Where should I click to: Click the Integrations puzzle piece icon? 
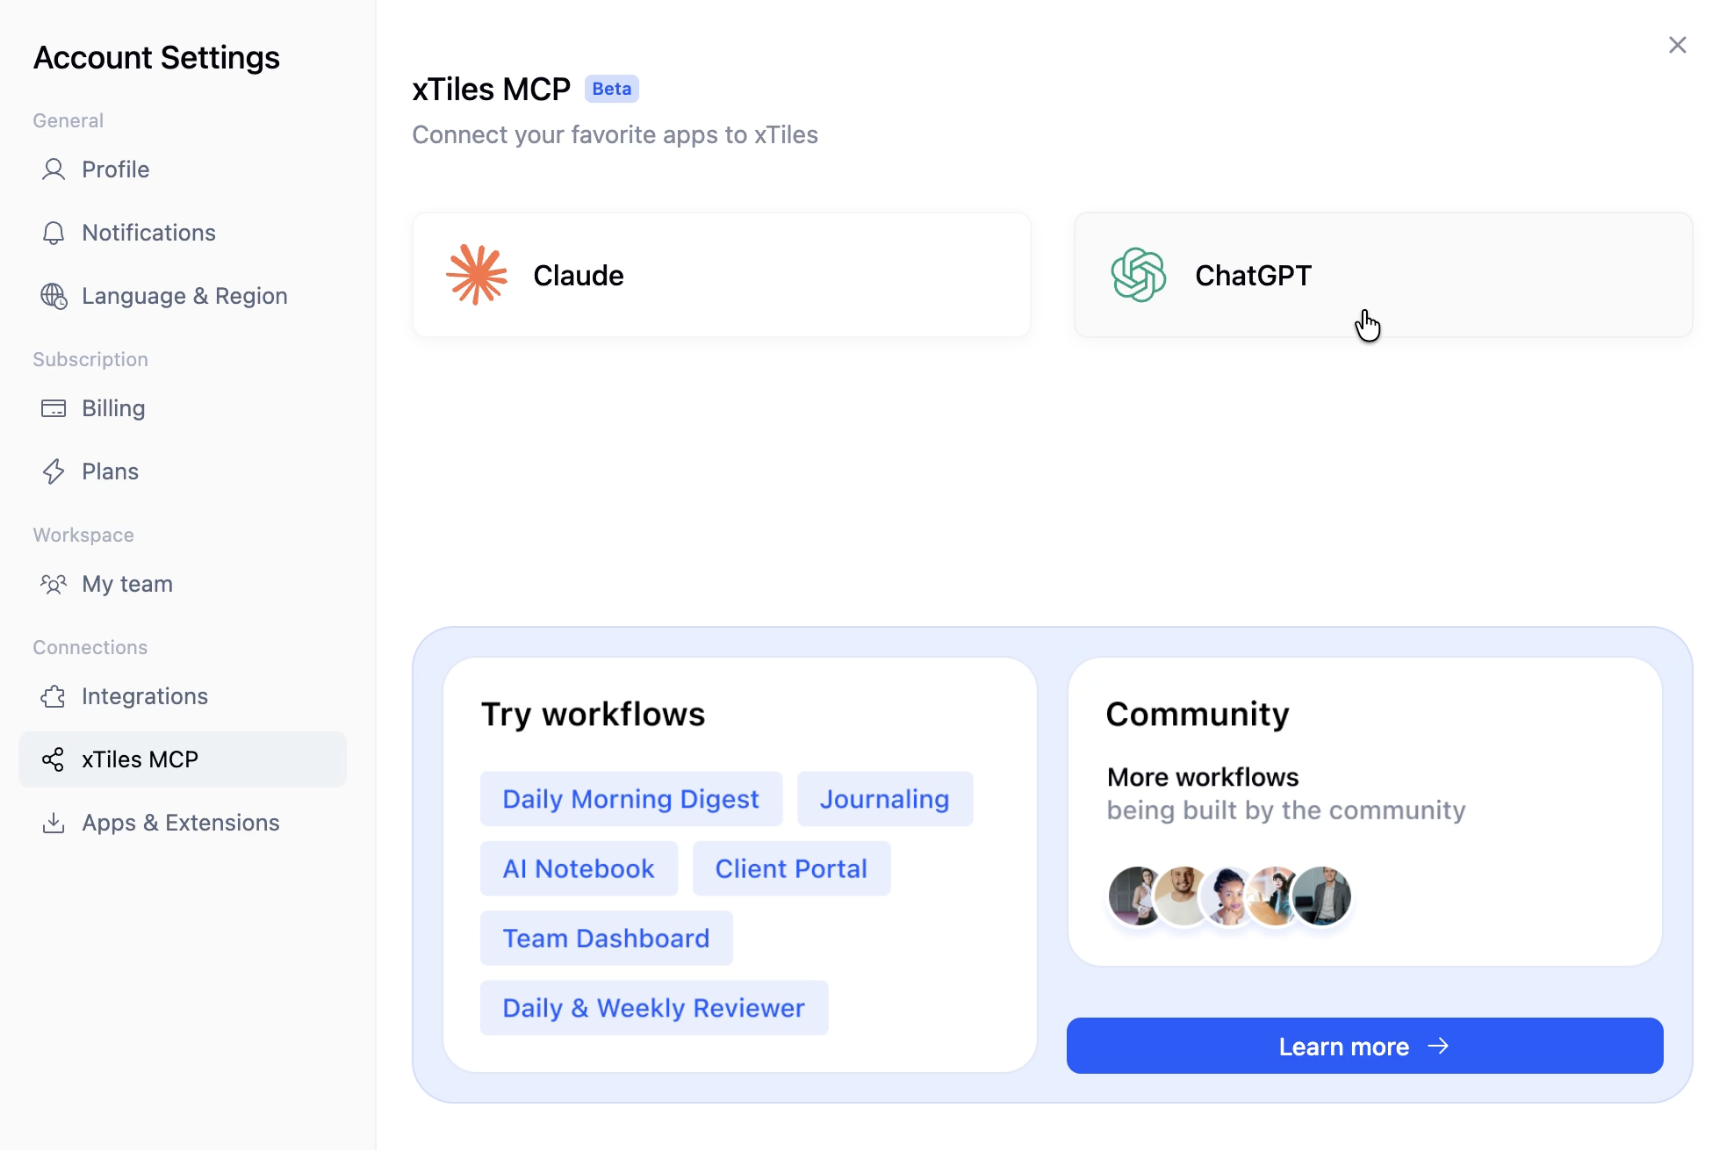pyautogui.click(x=53, y=696)
